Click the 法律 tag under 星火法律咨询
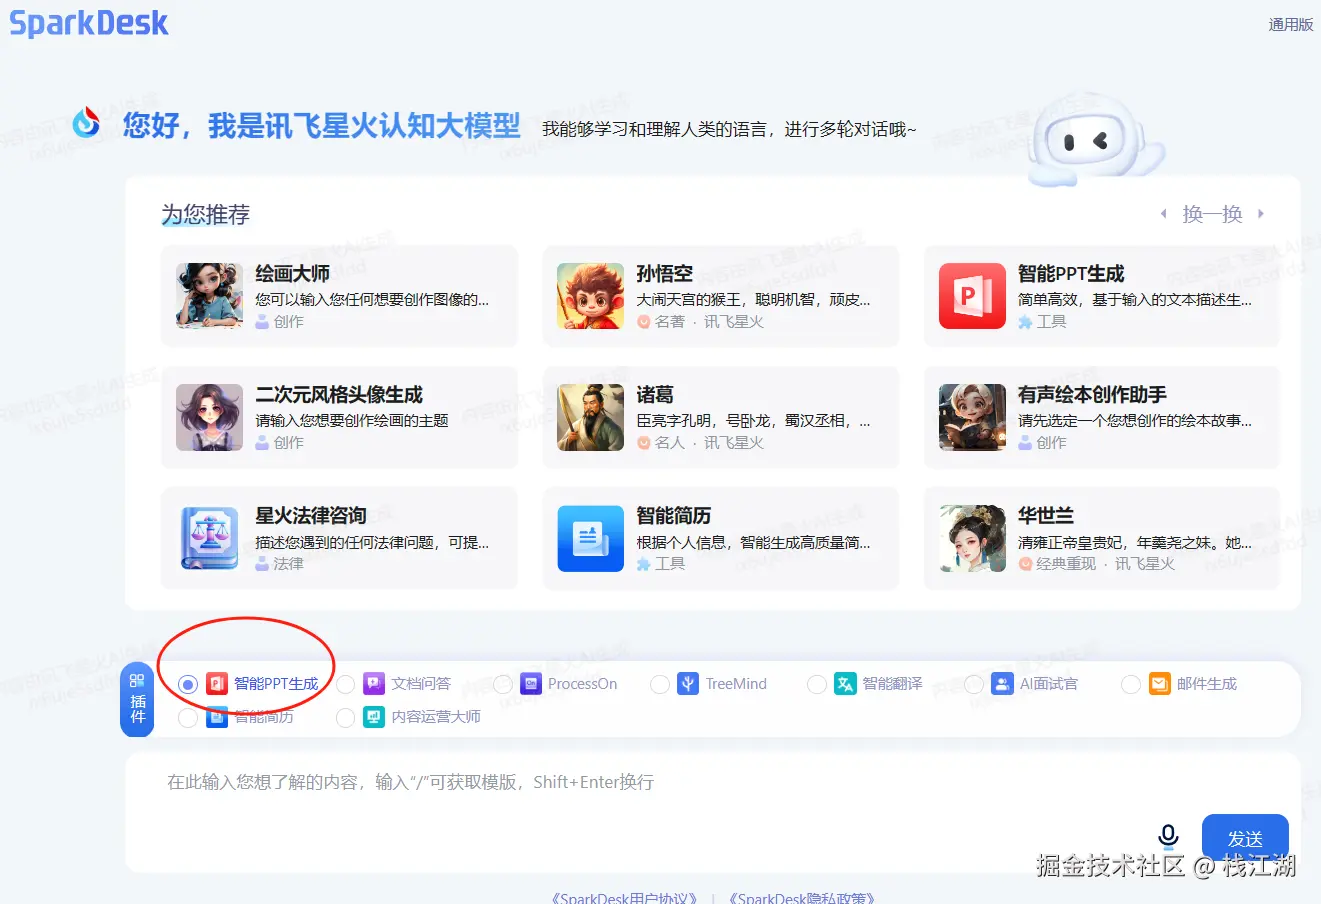The width and height of the screenshot is (1321, 904). click(x=280, y=564)
